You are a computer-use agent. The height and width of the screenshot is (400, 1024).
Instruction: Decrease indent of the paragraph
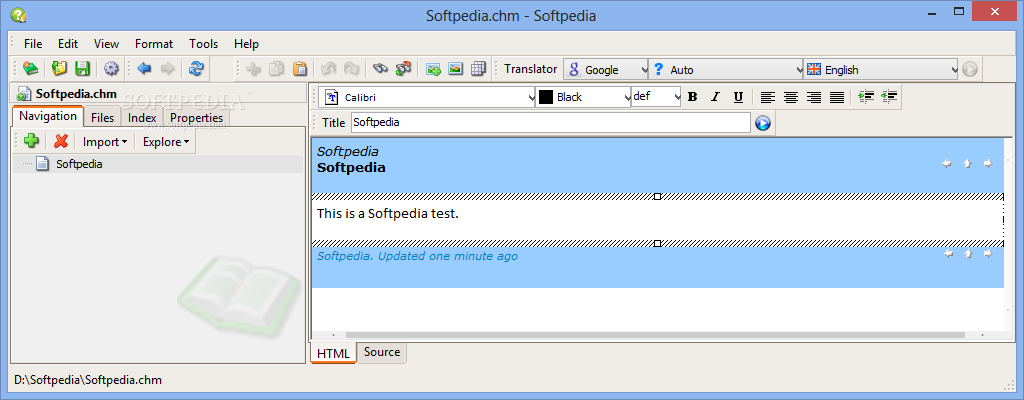(x=888, y=97)
